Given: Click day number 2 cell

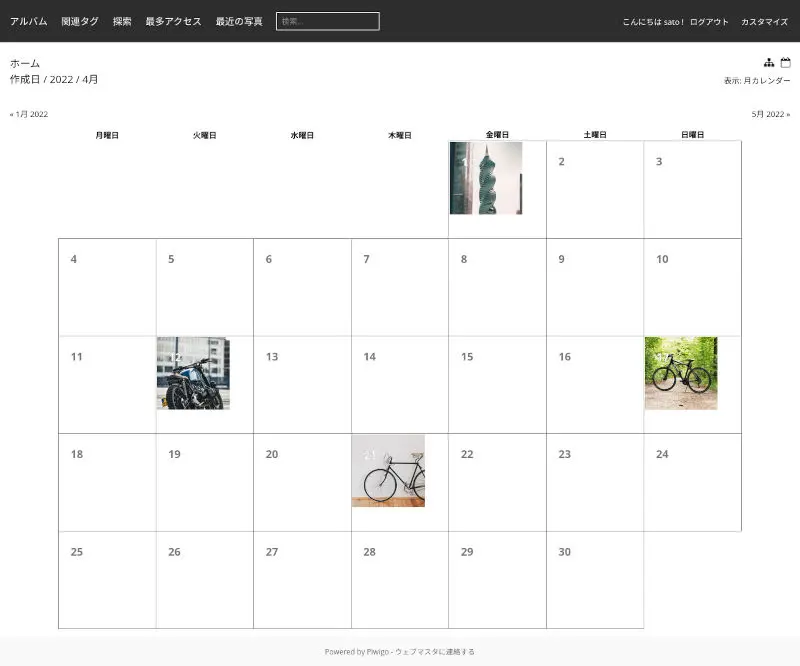Looking at the screenshot, I should click(x=595, y=189).
